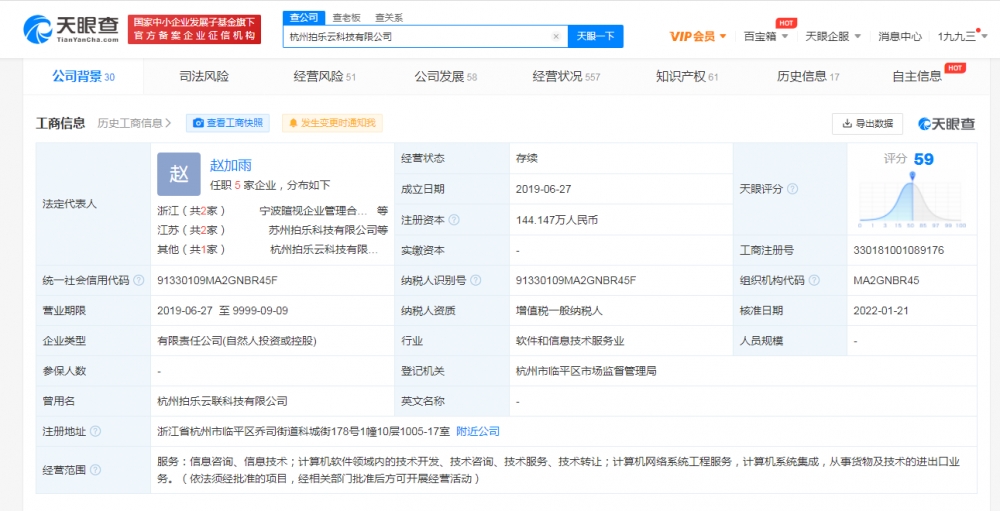
Task: Expand the 天眼企服 dropdown
Action: [833, 36]
